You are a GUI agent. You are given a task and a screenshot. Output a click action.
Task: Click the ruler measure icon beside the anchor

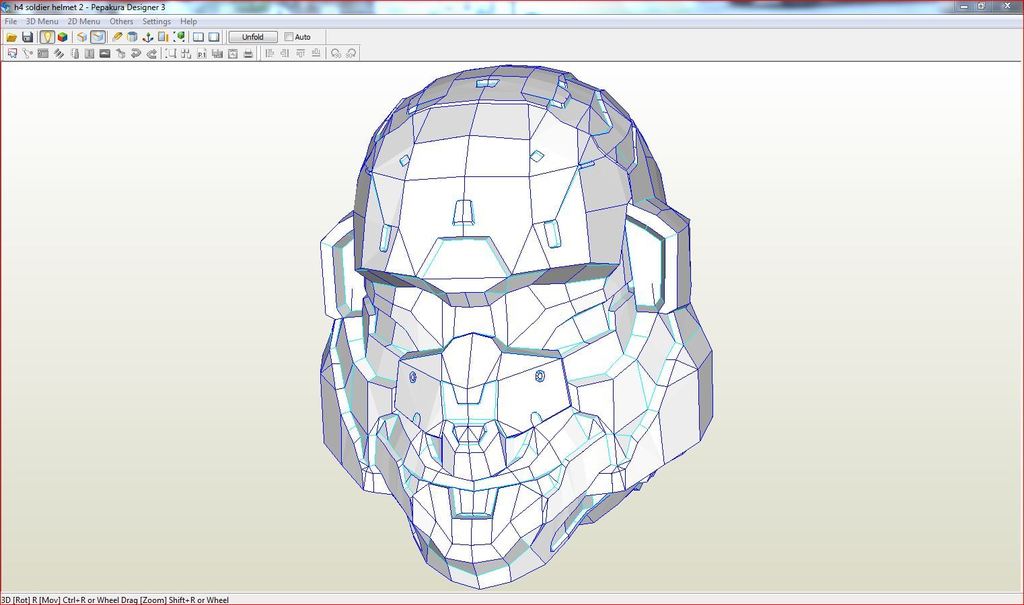163,37
